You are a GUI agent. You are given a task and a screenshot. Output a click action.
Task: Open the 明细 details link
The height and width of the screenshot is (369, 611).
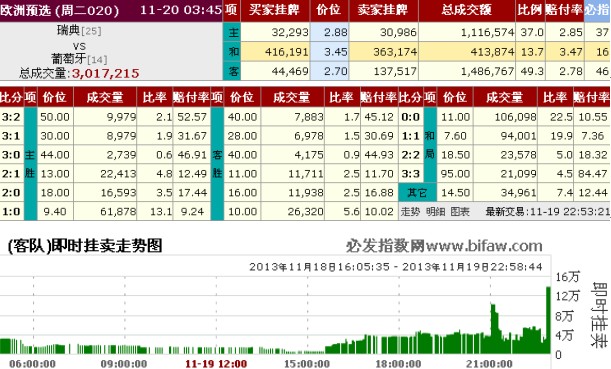click(435, 212)
